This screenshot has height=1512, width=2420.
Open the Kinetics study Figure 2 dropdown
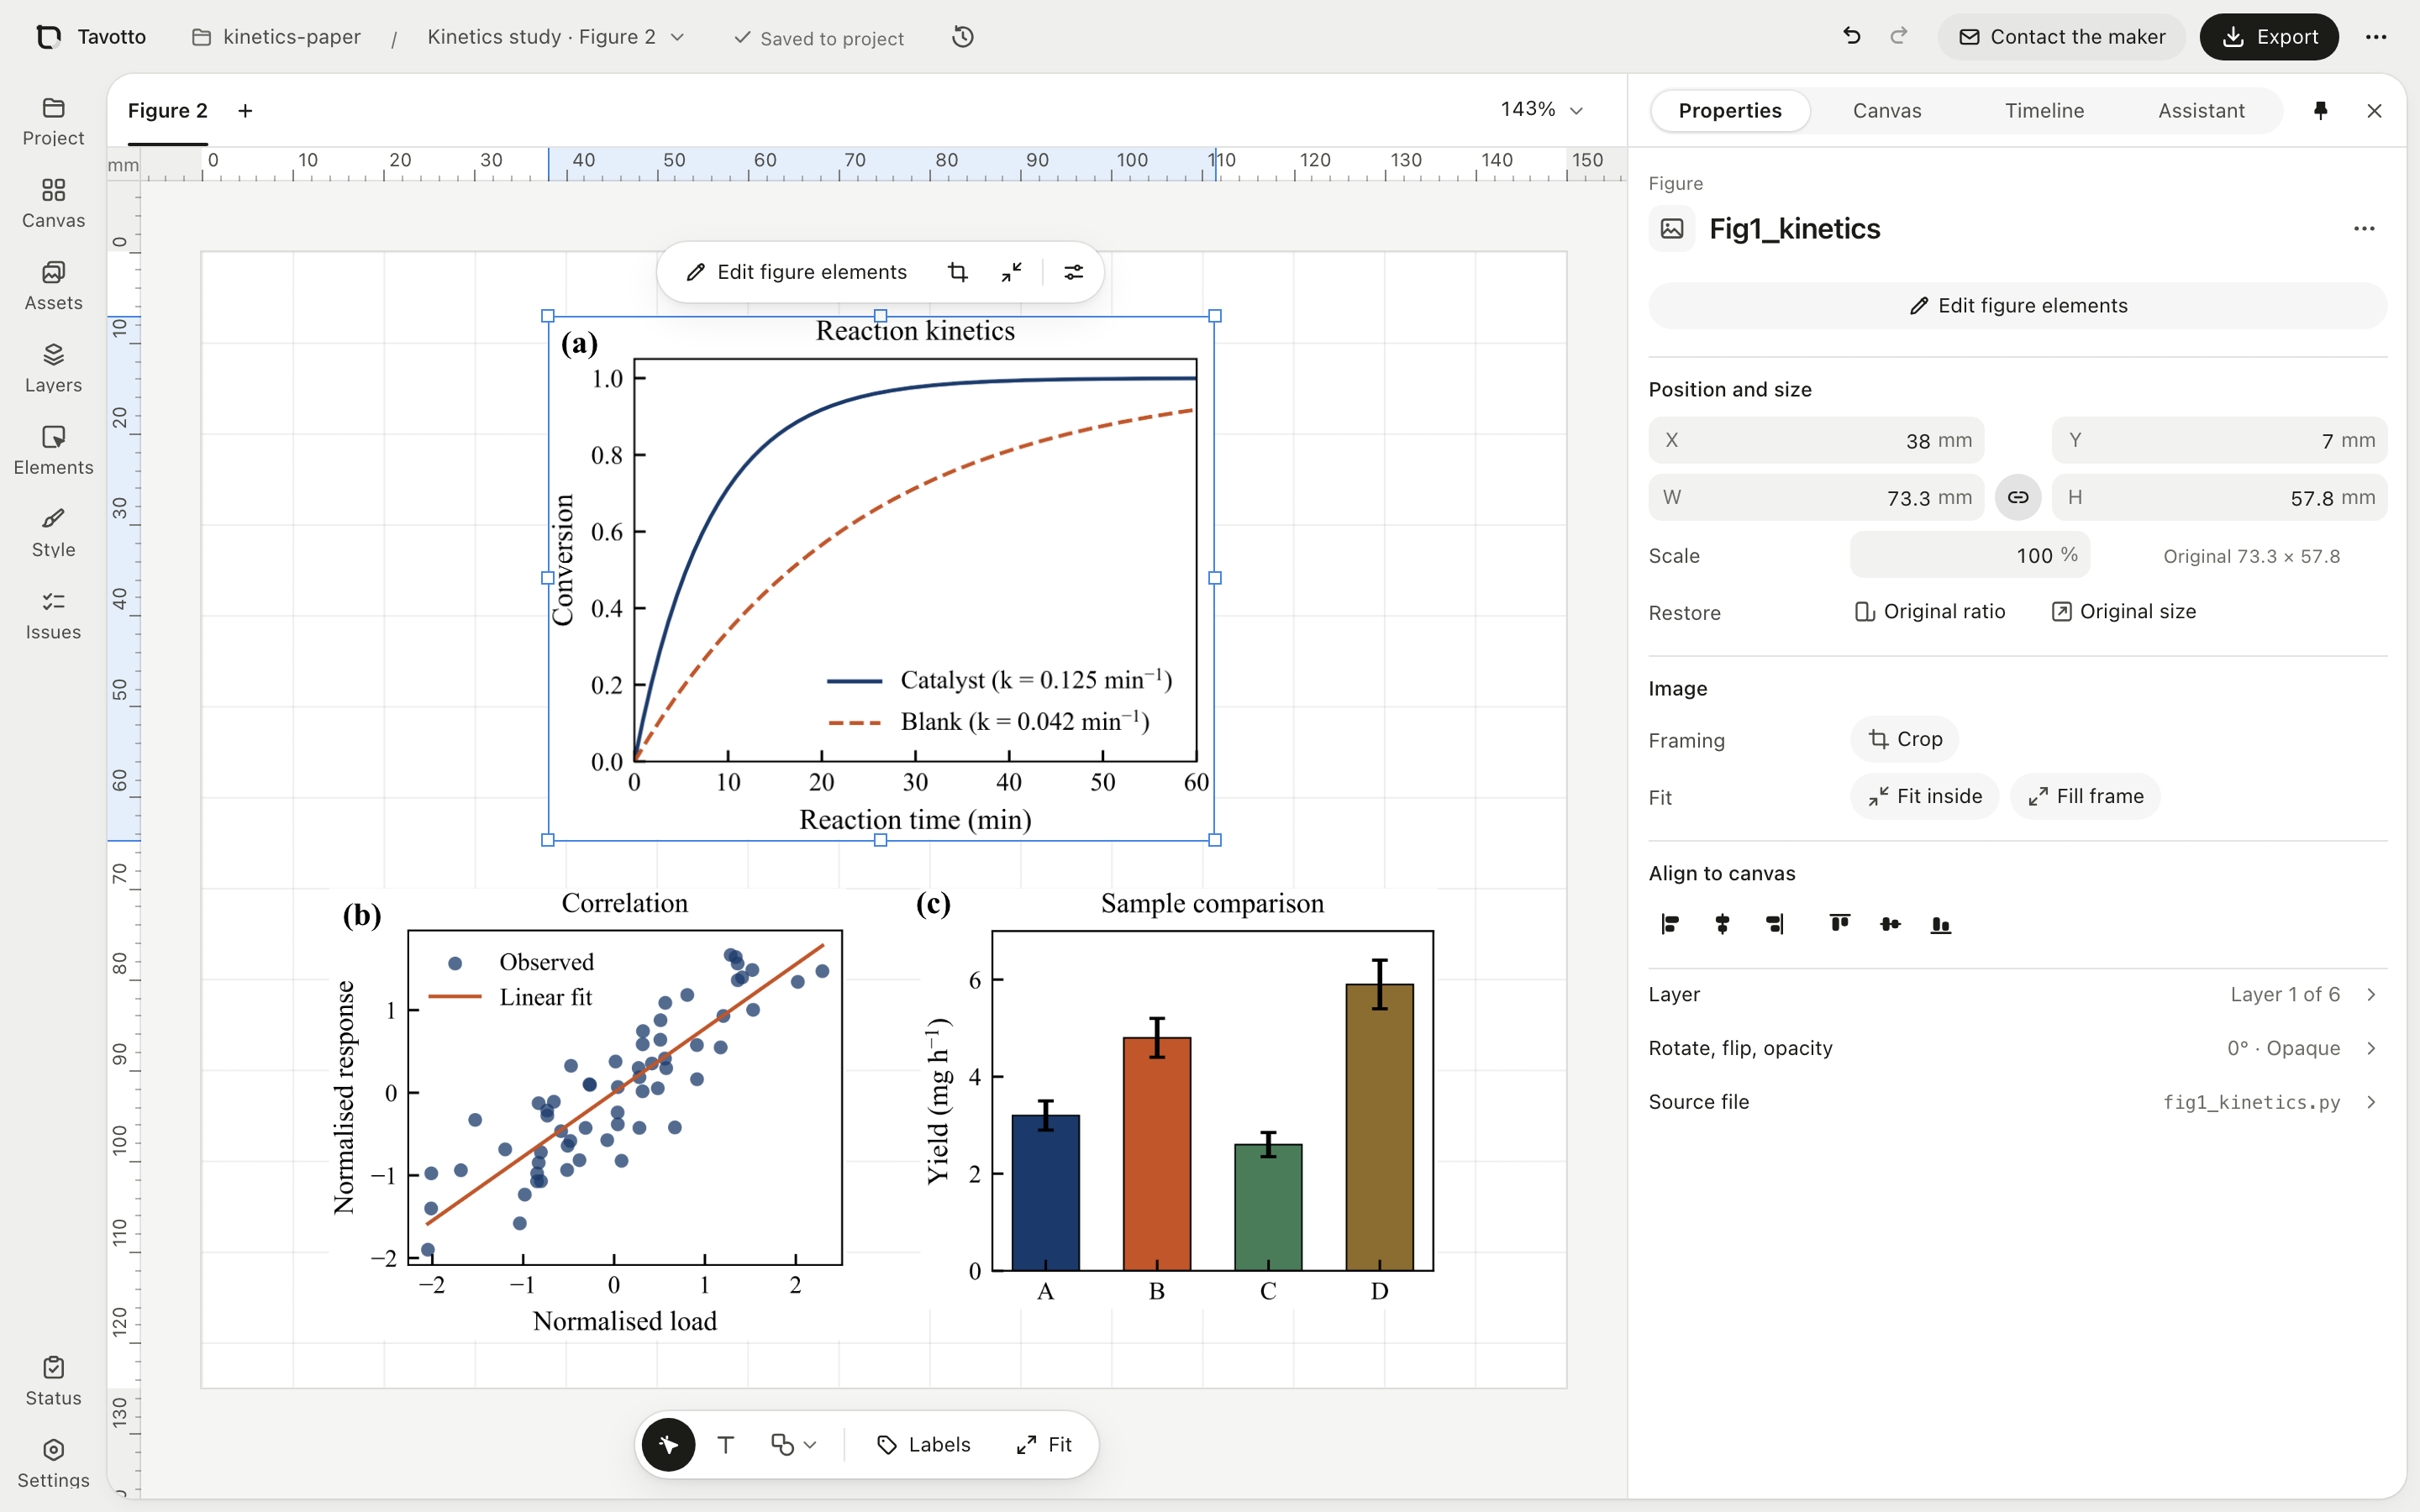click(556, 37)
